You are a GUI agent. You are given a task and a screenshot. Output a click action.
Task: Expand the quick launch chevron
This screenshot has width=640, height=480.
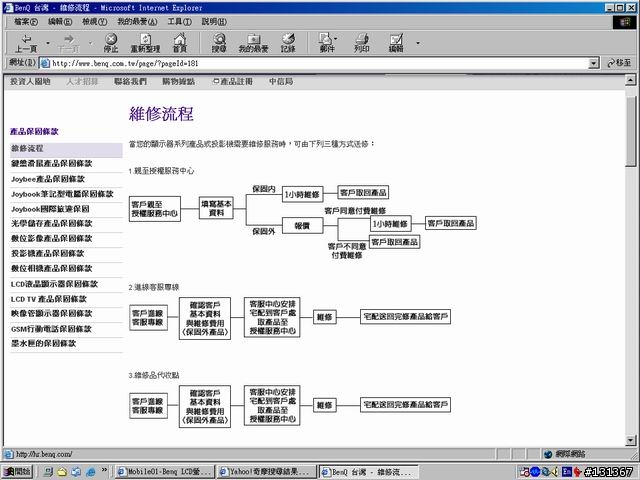click(x=104, y=470)
